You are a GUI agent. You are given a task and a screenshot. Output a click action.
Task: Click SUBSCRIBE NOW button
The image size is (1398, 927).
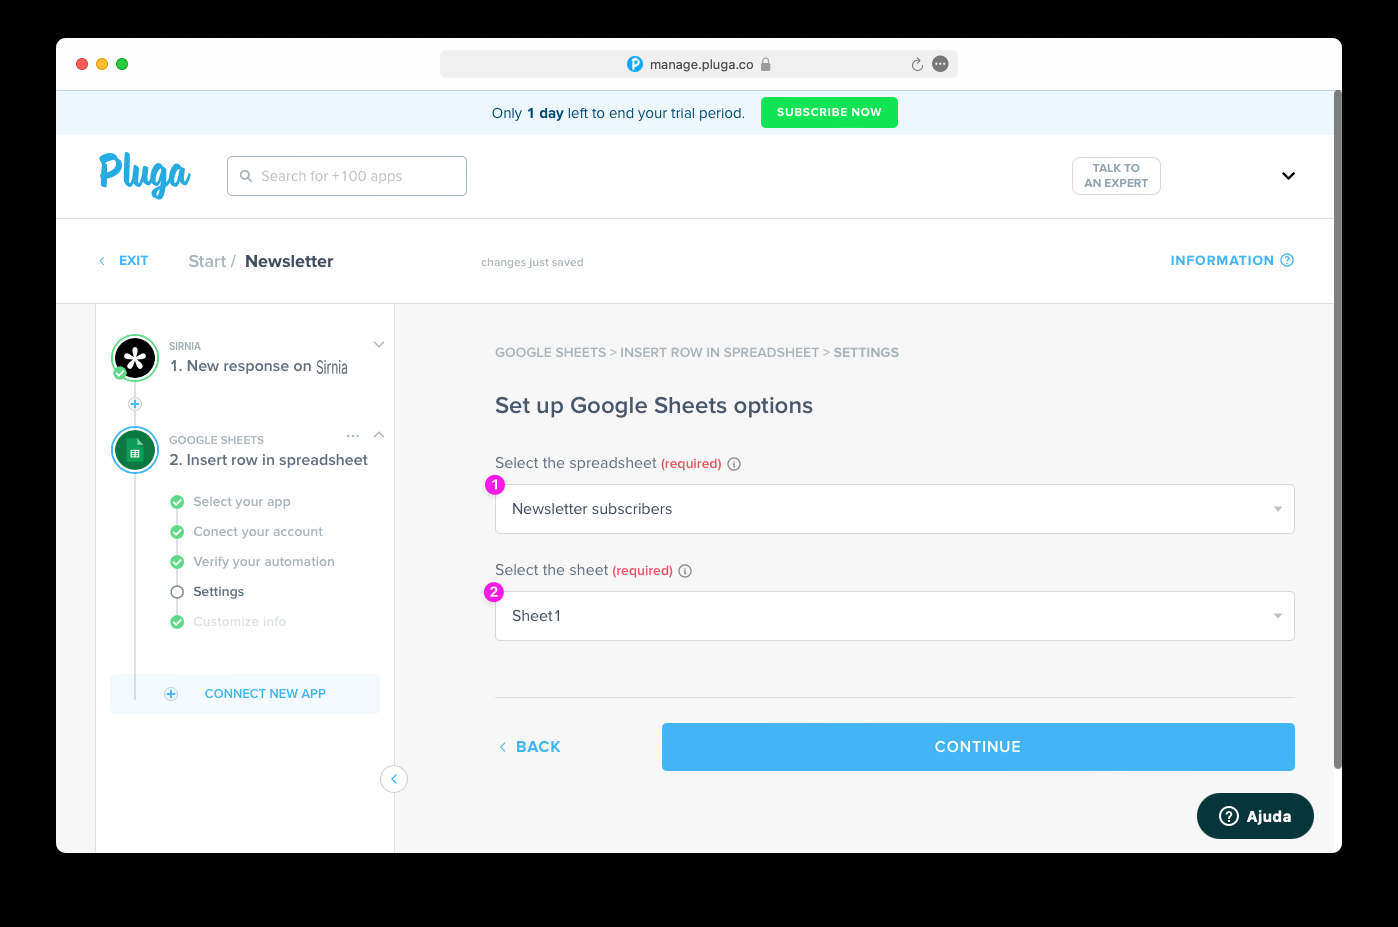tap(829, 112)
